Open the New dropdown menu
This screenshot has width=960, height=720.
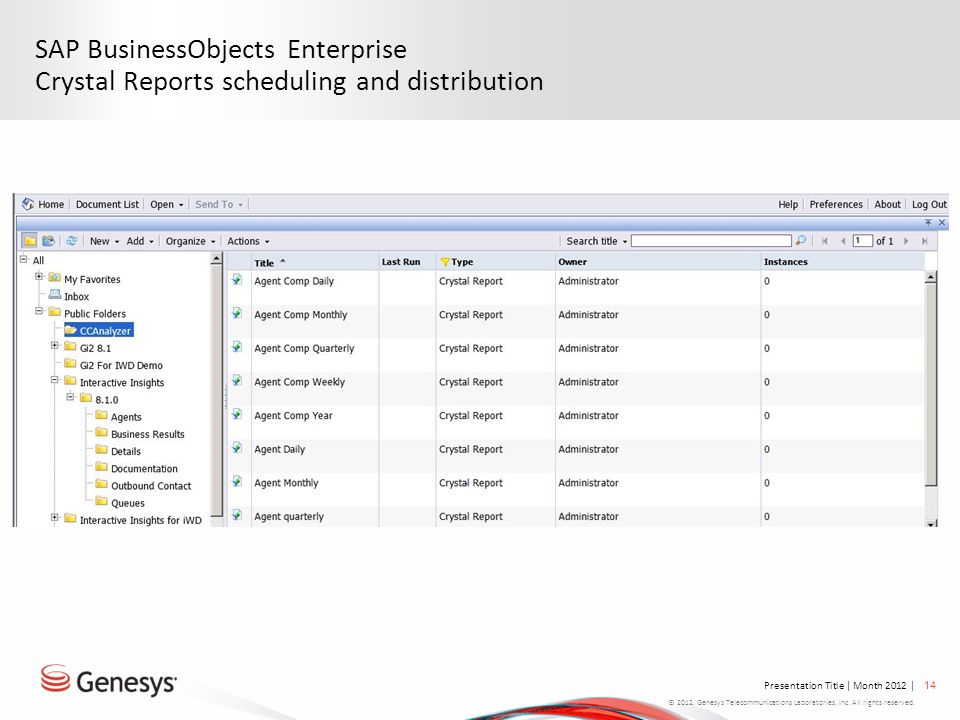coord(104,241)
